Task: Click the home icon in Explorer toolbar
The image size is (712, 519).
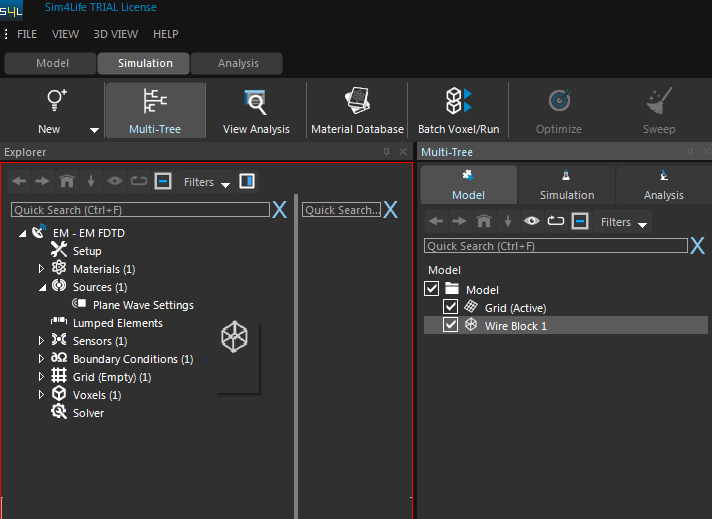Action: point(67,182)
